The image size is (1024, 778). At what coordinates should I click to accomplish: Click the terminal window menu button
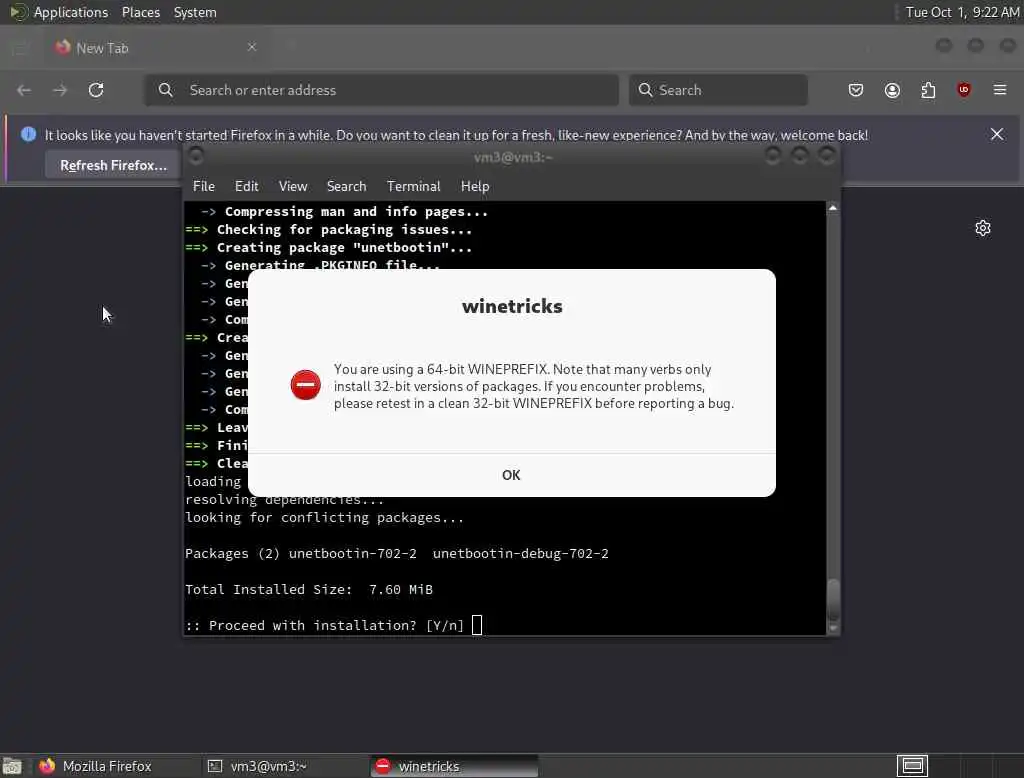coord(195,155)
